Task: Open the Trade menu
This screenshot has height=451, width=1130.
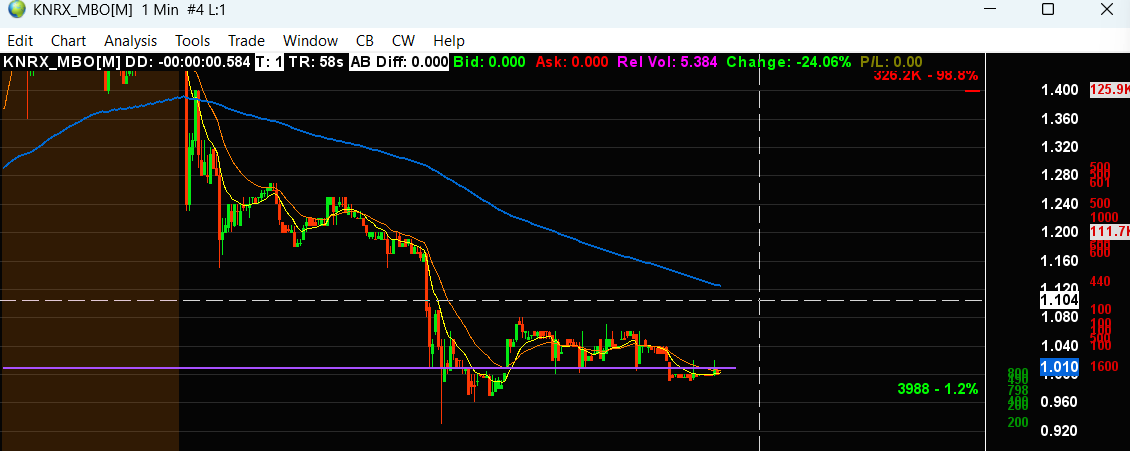Action: (x=246, y=40)
